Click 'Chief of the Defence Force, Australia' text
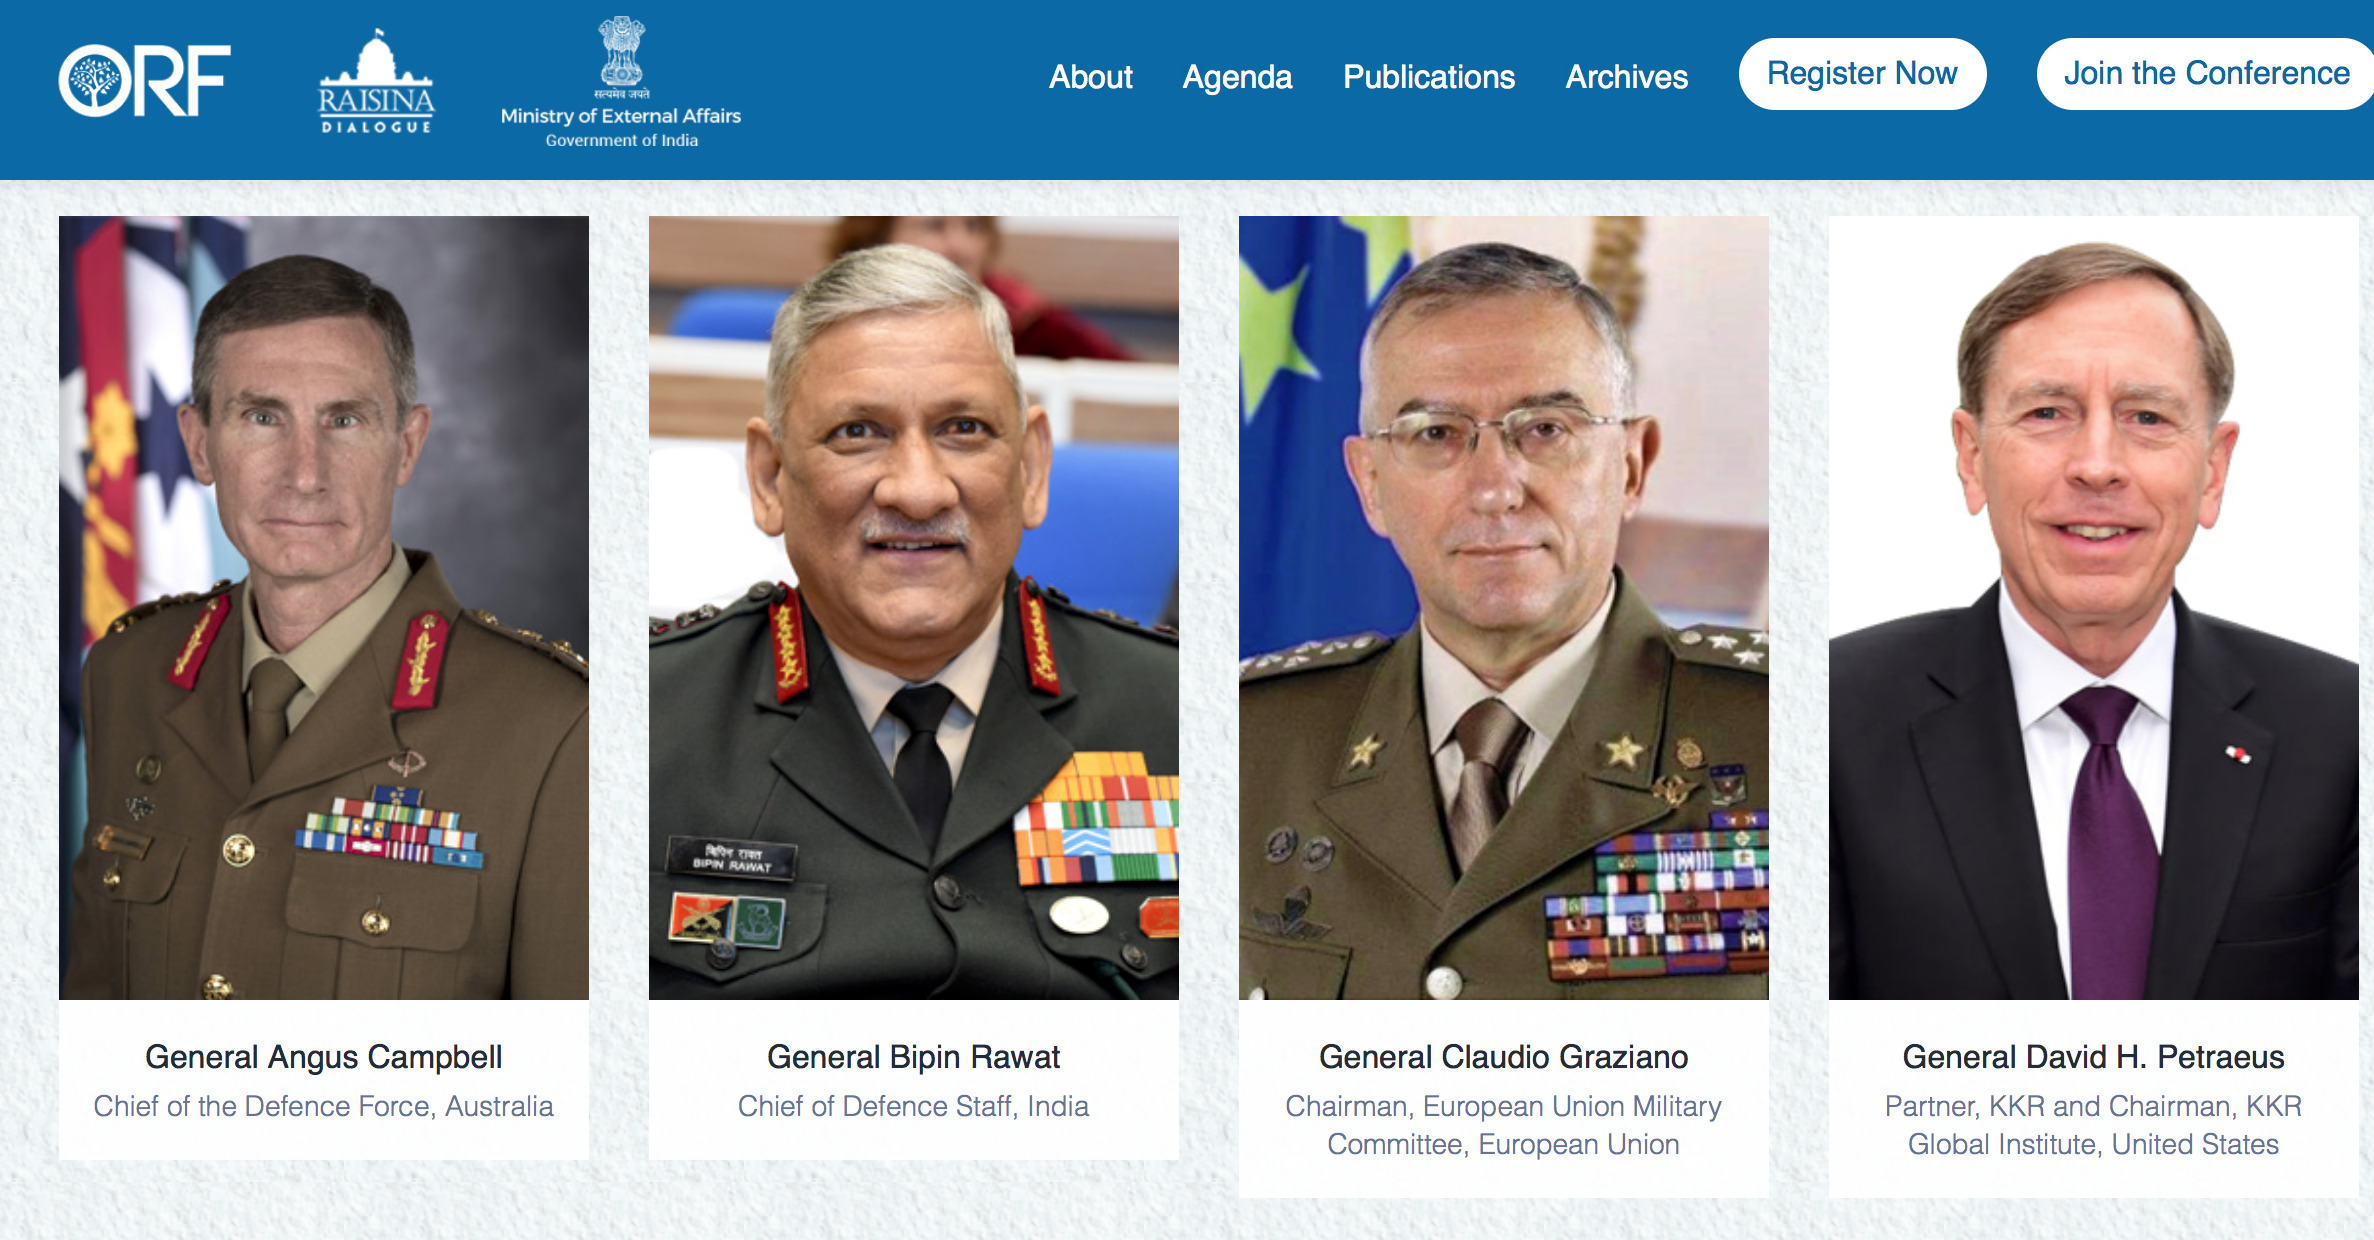 pyautogui.click(x=324, y=1106)
